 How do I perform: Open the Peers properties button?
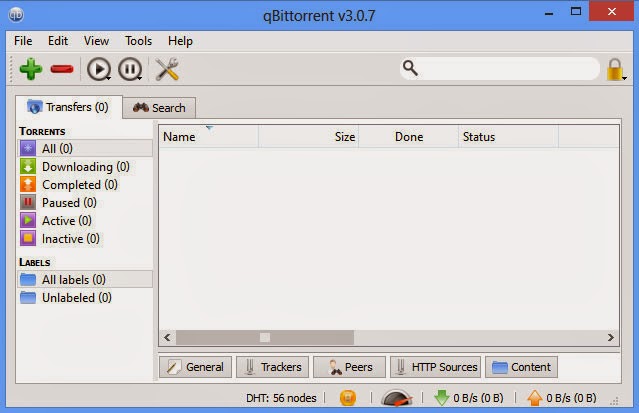[350, 367]
